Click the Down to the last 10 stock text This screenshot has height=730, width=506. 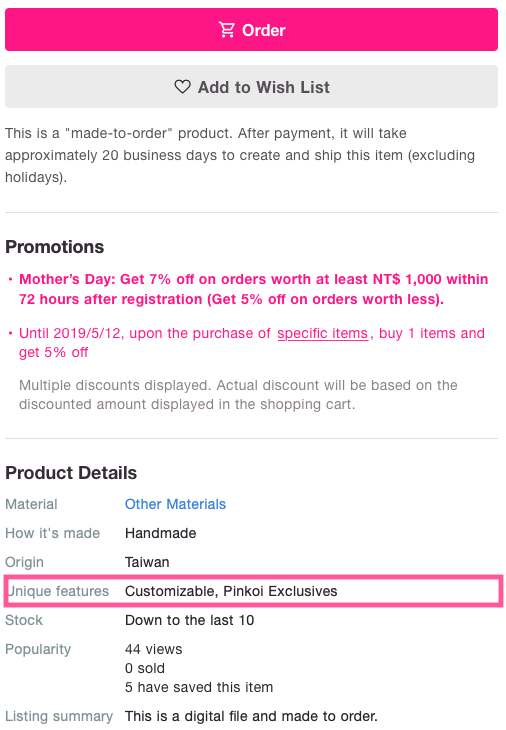tap(189, 620)
